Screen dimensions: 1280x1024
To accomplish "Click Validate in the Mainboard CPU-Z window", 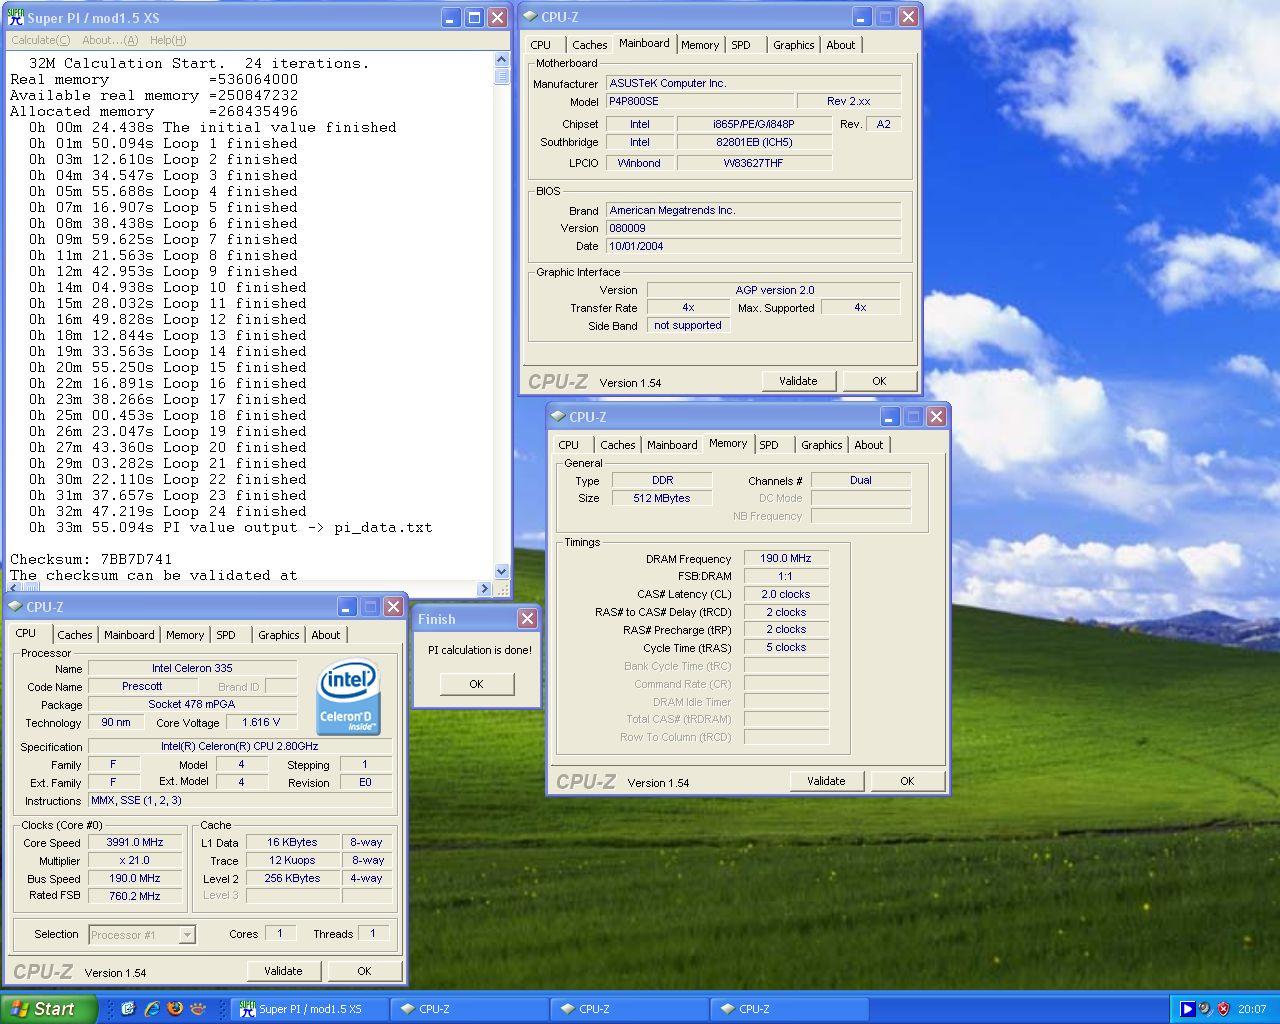I will (798, 381).
